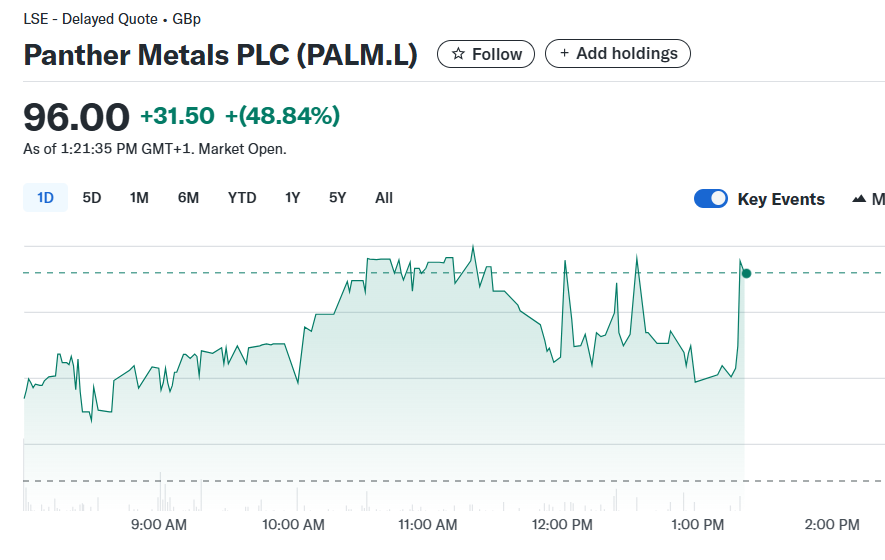
Task: Switch chart to 6M range
Action: (188, 198)
